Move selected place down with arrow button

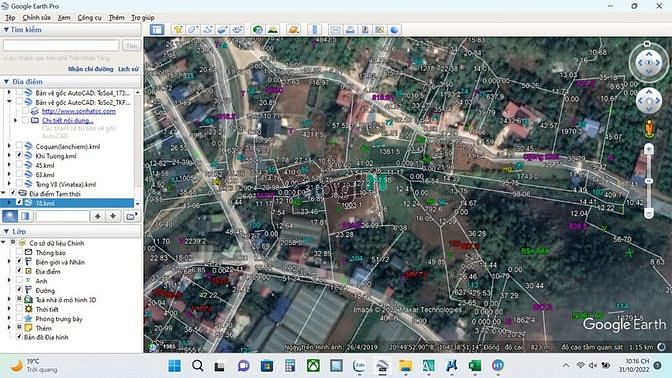113,216
